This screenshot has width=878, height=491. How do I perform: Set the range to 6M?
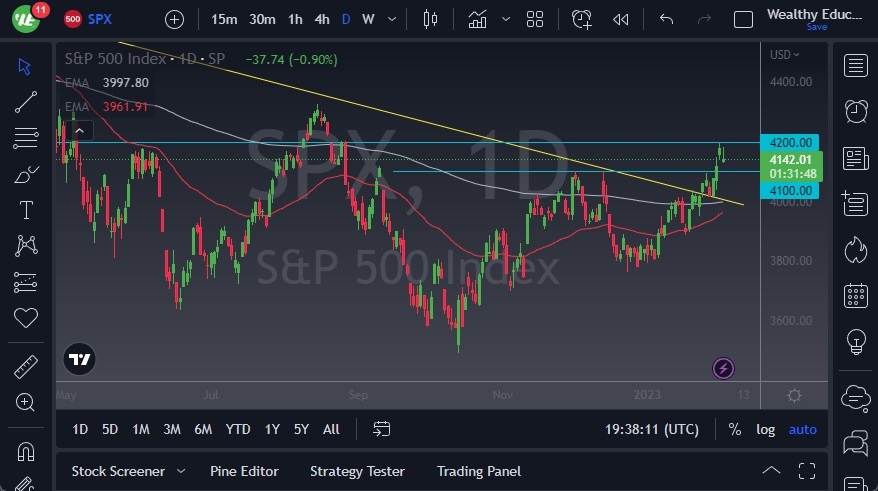point(203,429)
